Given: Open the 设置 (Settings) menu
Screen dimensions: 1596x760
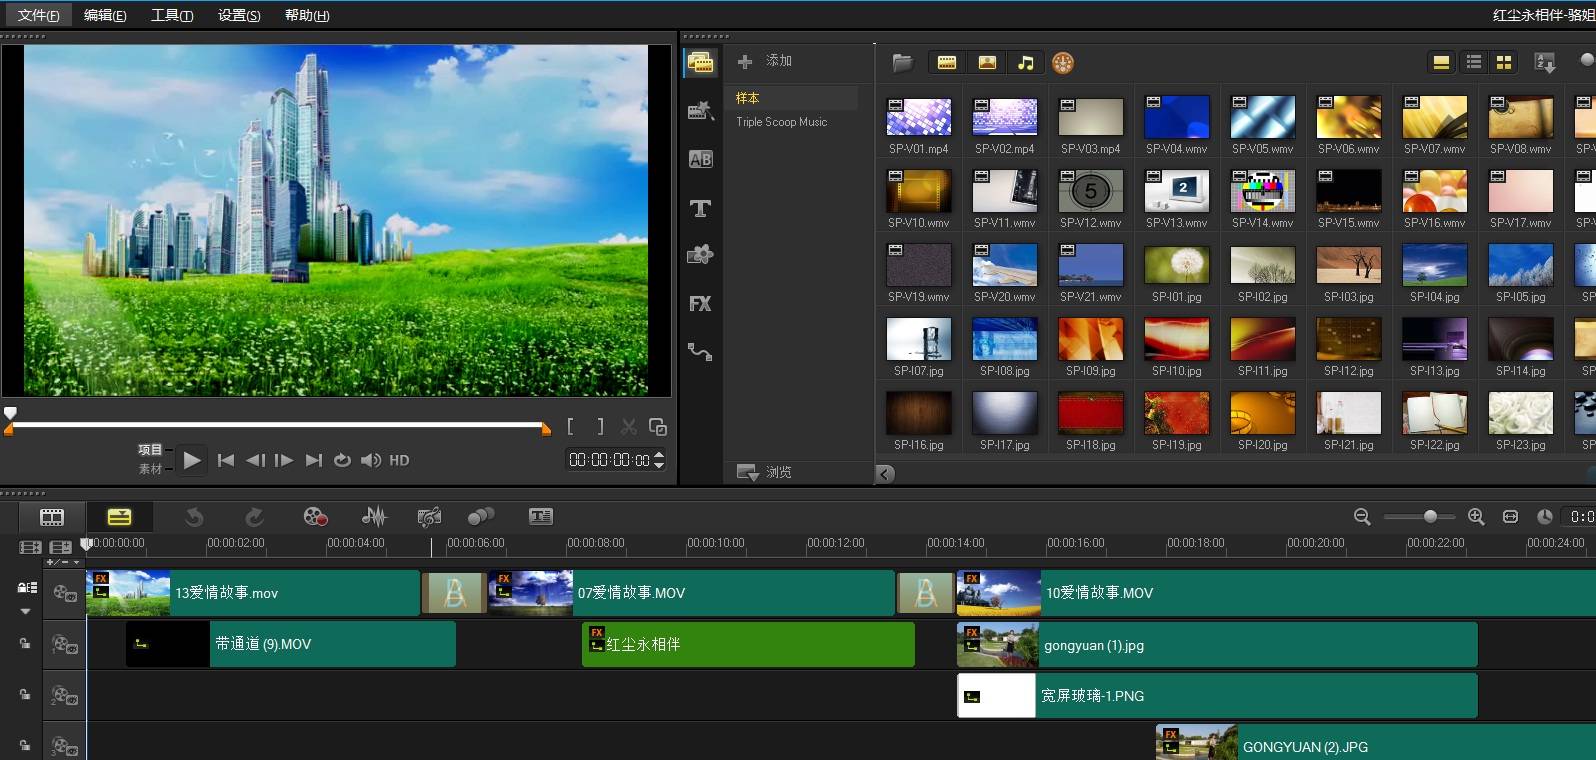Looking at the screenshot, I should coord(239,15).
